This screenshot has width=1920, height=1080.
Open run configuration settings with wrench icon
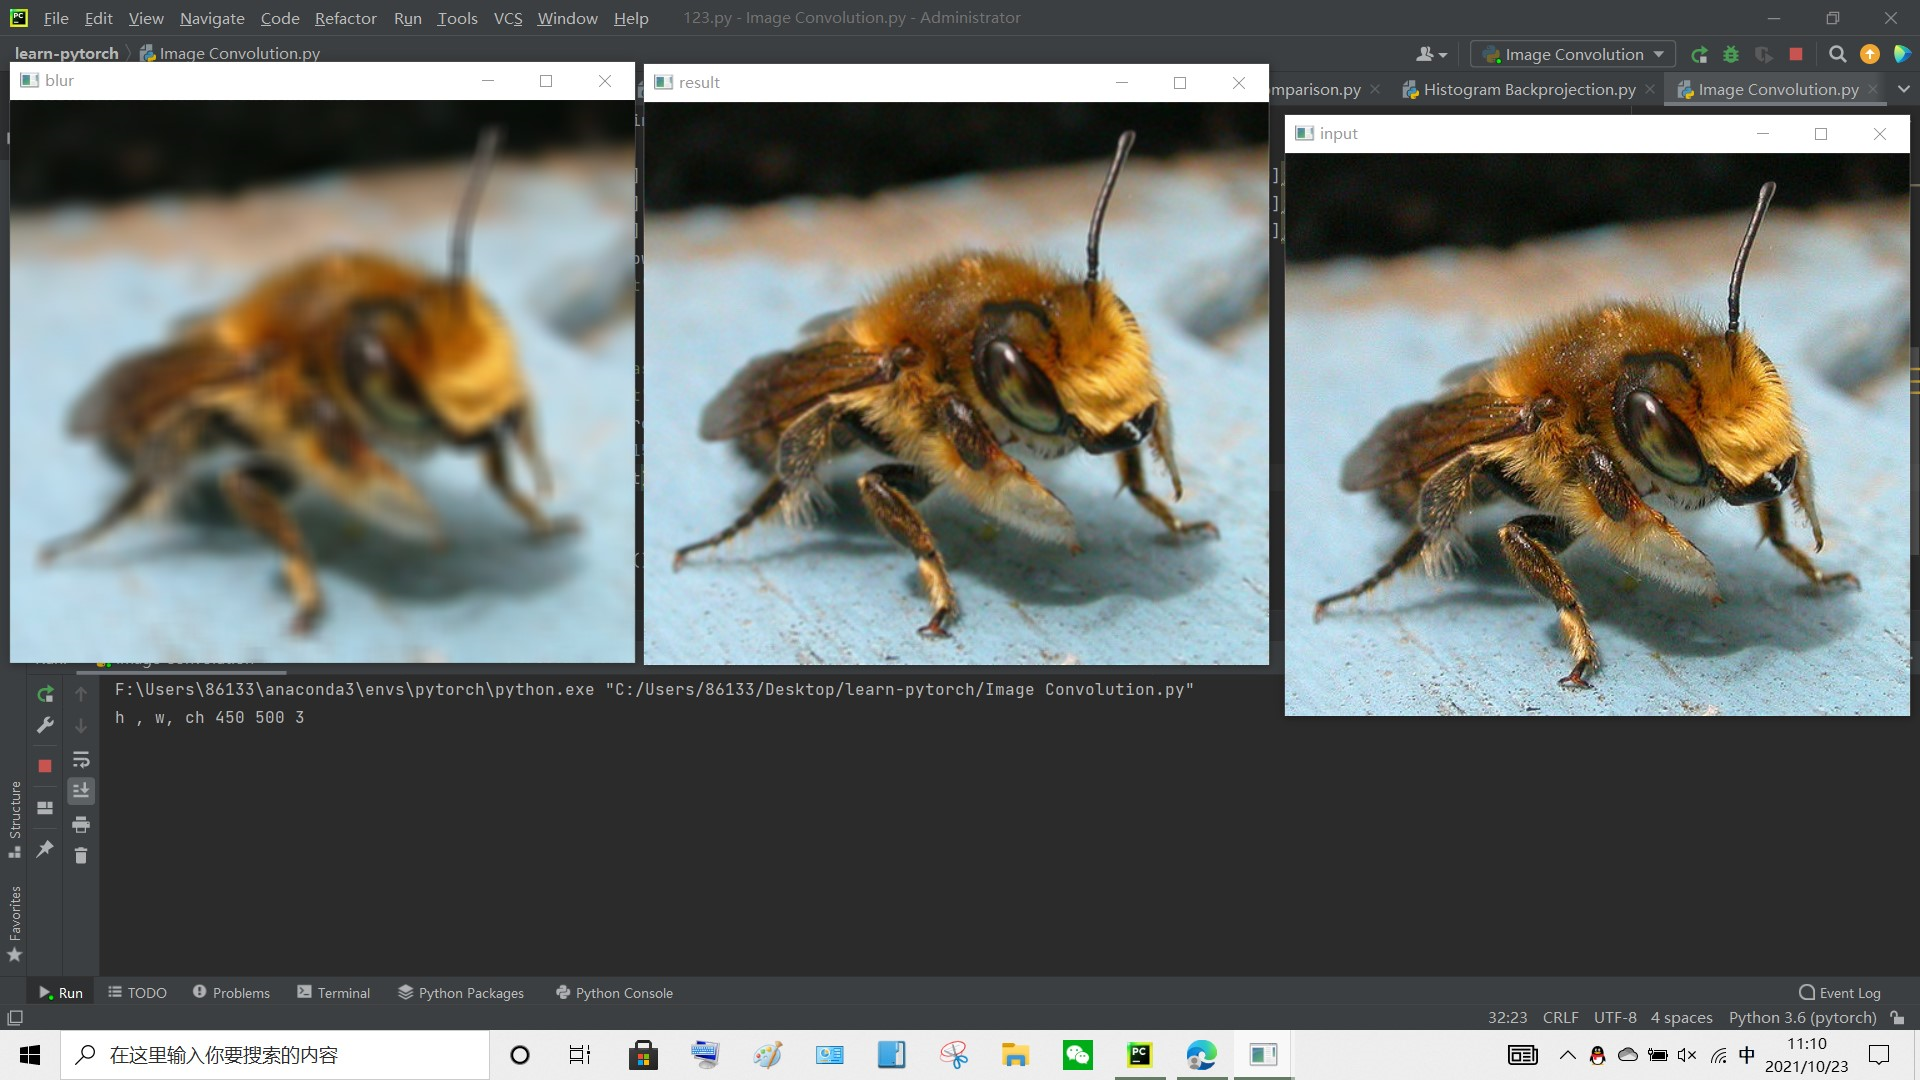(x=45, y=724)
